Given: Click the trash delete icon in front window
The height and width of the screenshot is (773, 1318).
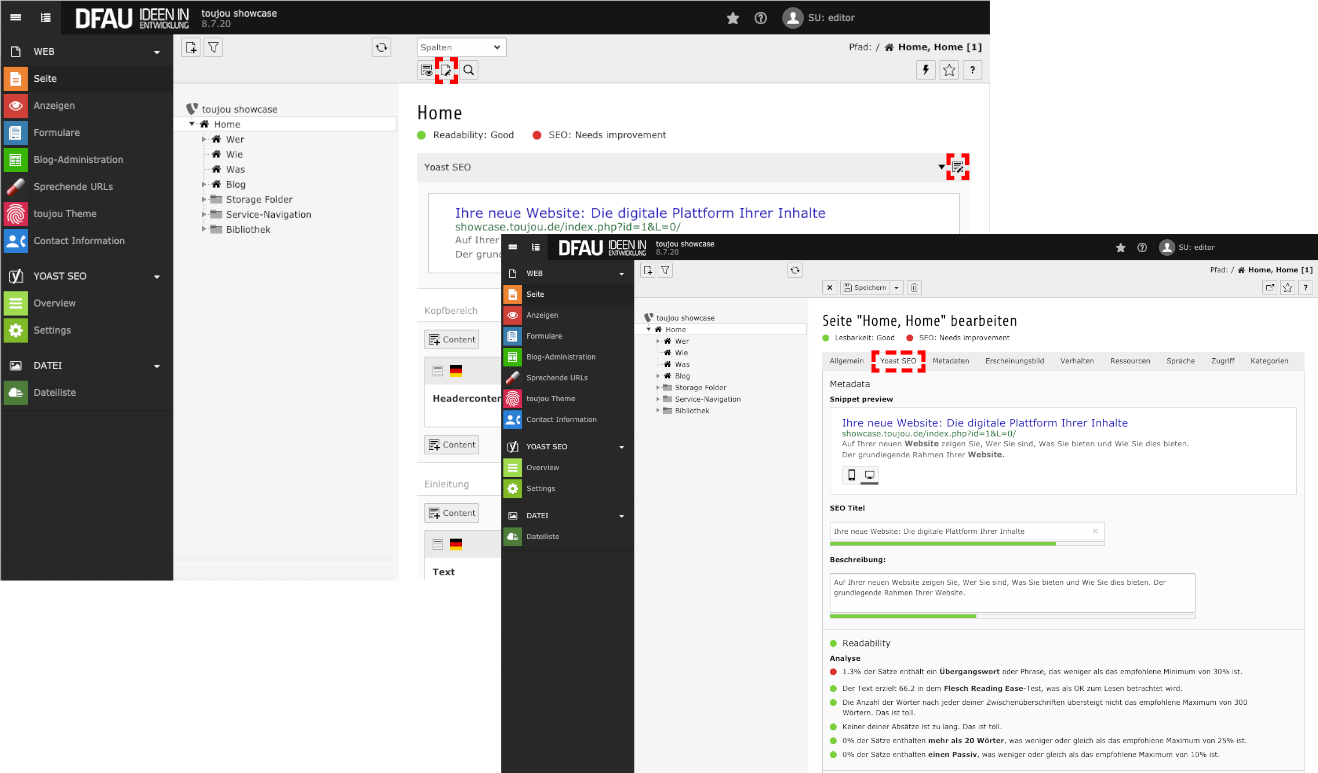Looking at the screenshot, I should point(914,287).
